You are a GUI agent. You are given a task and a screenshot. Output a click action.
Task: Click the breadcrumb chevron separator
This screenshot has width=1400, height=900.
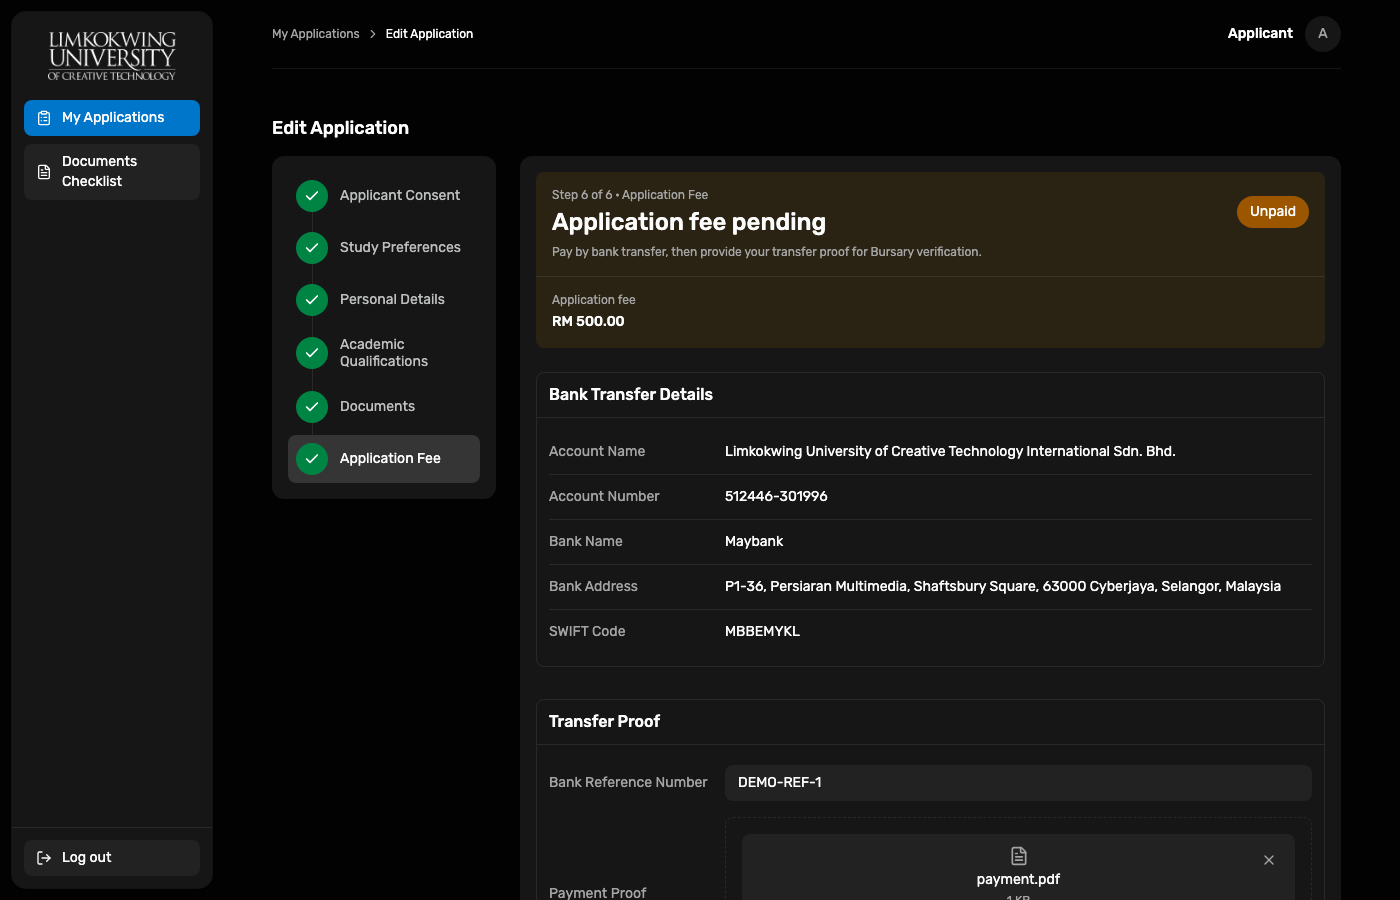(373, 34)
